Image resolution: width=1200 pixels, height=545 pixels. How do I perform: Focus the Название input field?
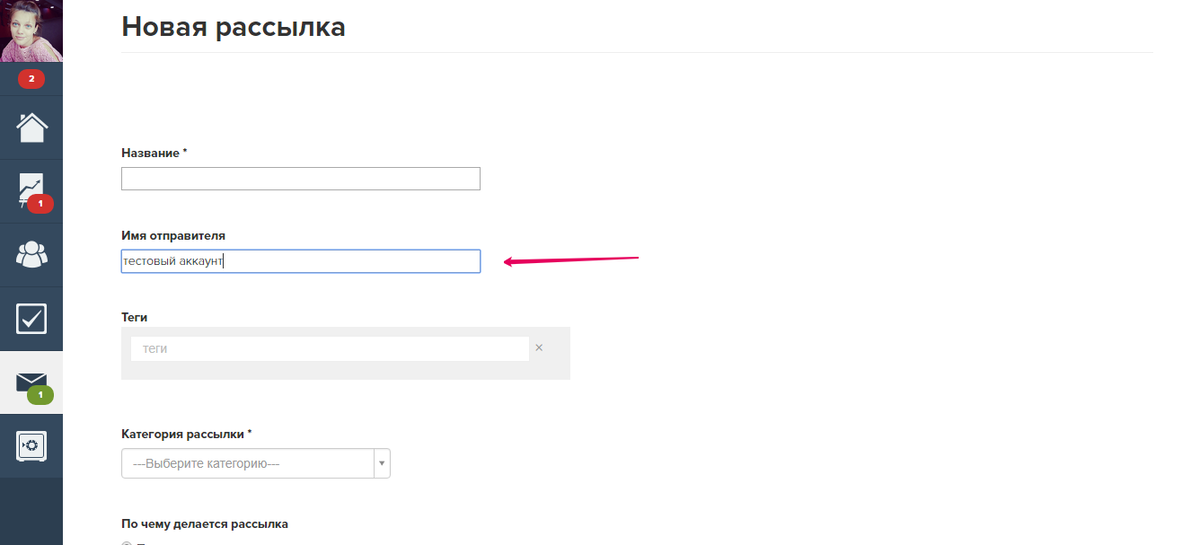pos(301,179)
